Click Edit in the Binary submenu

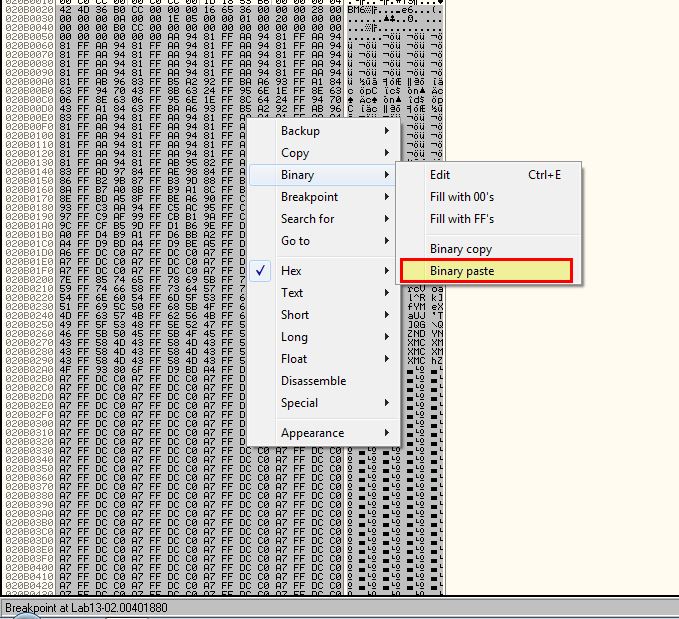pos(488,175)
